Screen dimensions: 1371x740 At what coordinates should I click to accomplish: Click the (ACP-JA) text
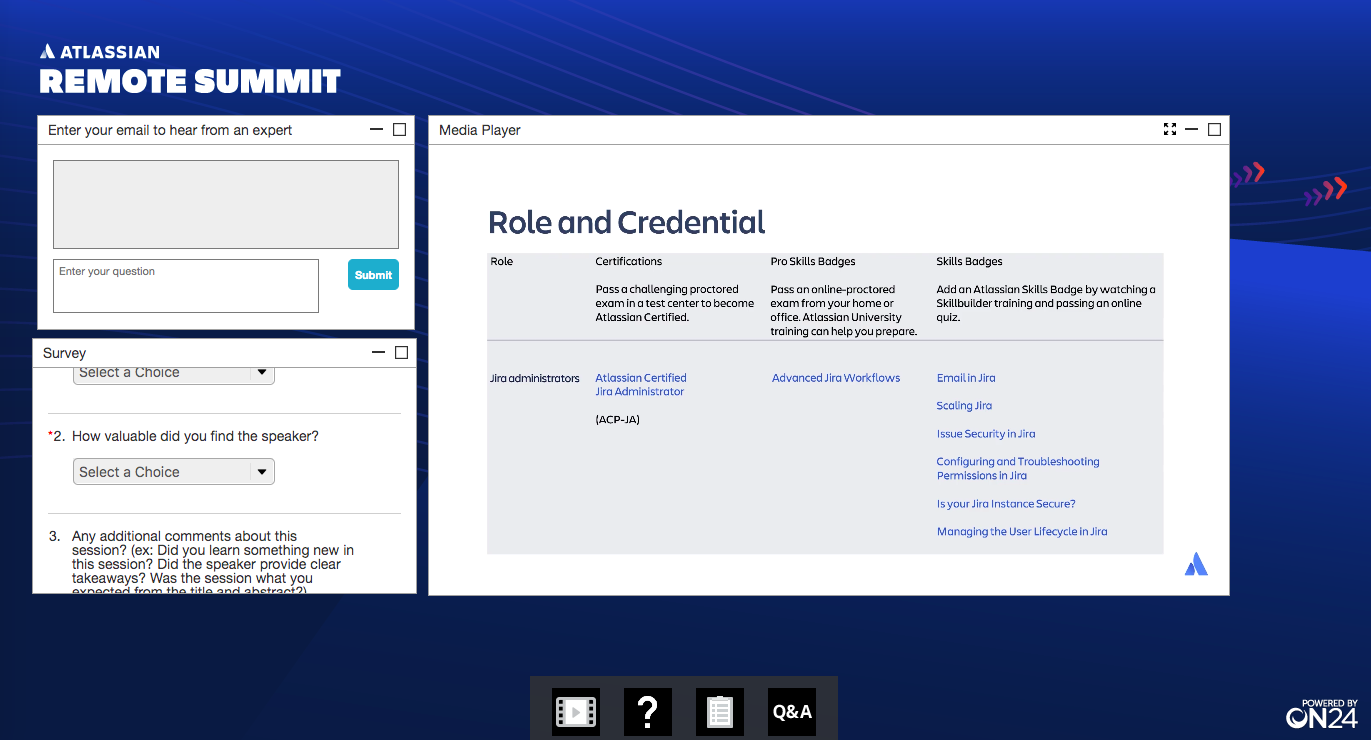pyautogui.click(x=618, y=420)
